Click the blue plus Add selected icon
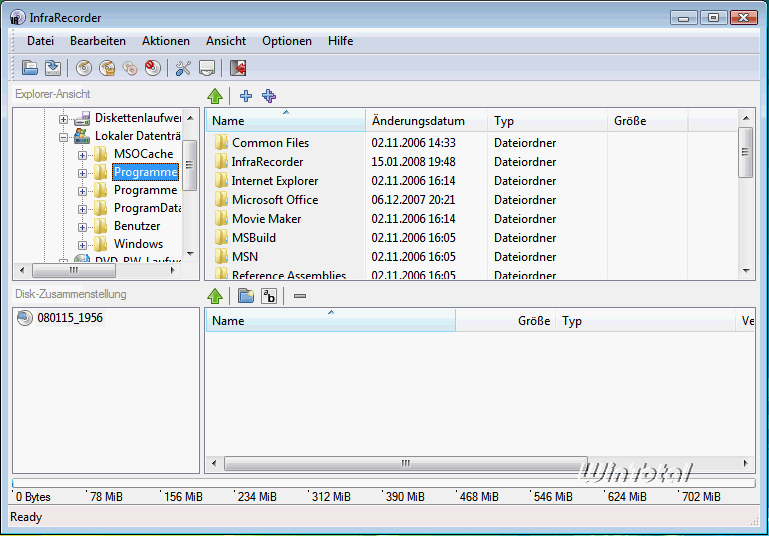The height and width of the screenshot is (536, 769). (246, 96)
